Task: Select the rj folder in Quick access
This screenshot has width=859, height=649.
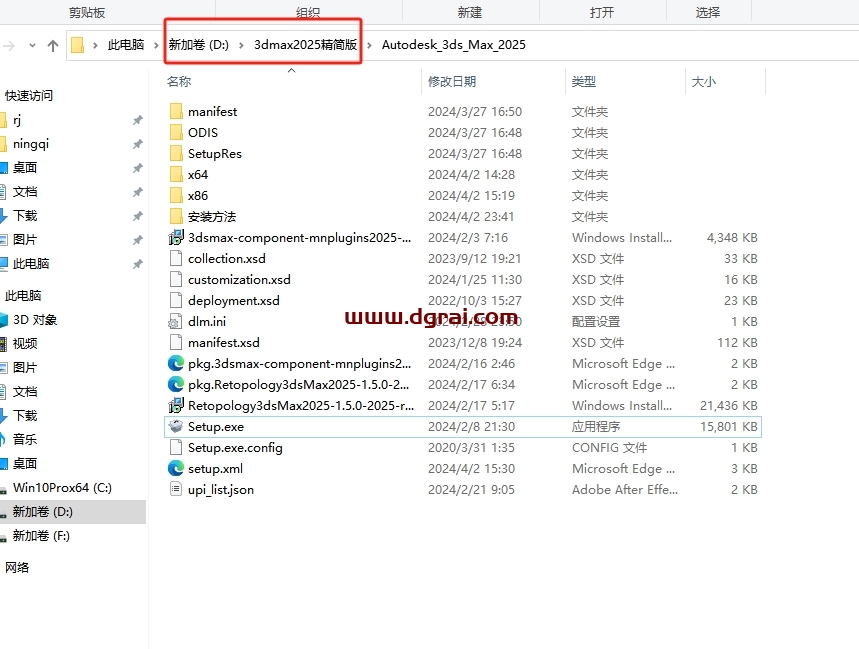Action: (17, 120)
